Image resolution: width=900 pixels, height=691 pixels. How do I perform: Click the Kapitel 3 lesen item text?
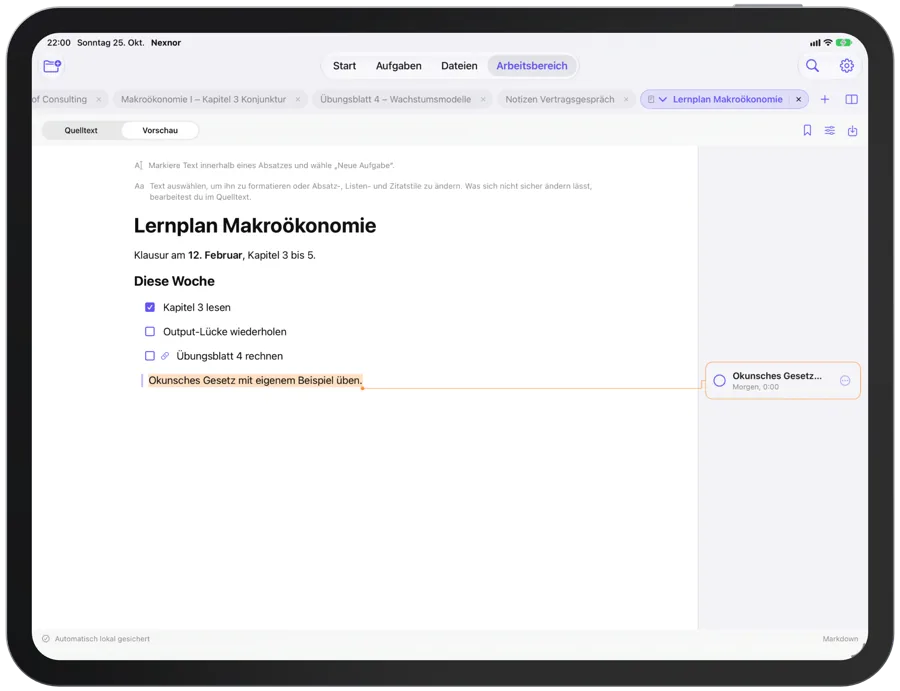(x=197, y=308)
